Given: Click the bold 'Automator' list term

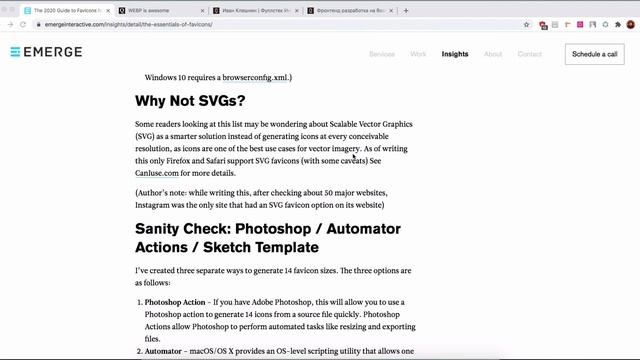Looking at the screenshot, I should tap(163, 351).
